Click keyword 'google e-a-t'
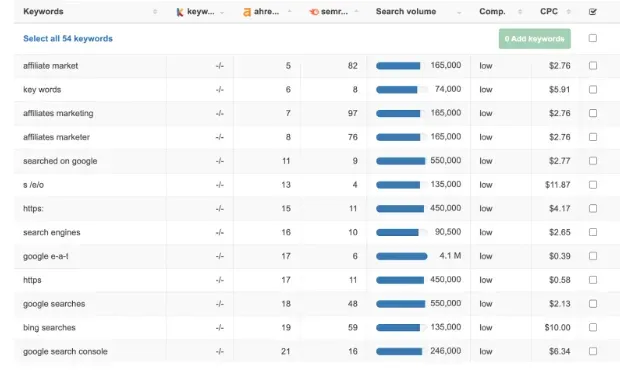The height and width of the screenshot is (371, 620). (45, 256)
